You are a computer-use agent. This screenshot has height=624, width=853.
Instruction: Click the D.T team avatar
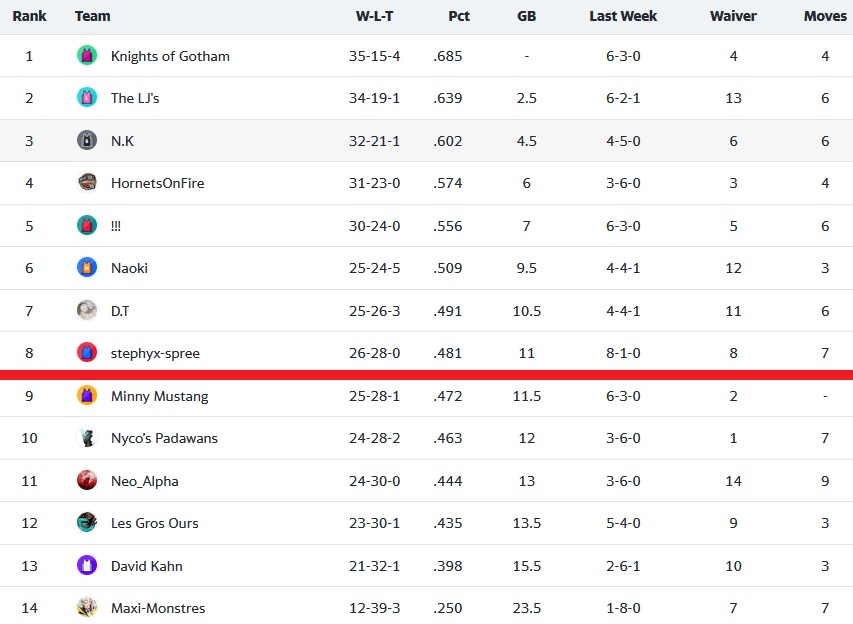coord(87,311)
